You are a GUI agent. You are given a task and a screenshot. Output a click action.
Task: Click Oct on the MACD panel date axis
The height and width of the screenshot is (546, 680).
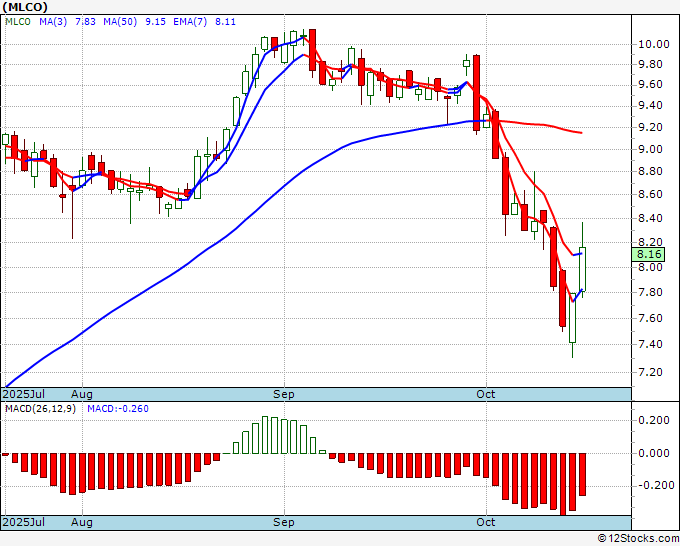pyautogui.click(x=485, y=522)
